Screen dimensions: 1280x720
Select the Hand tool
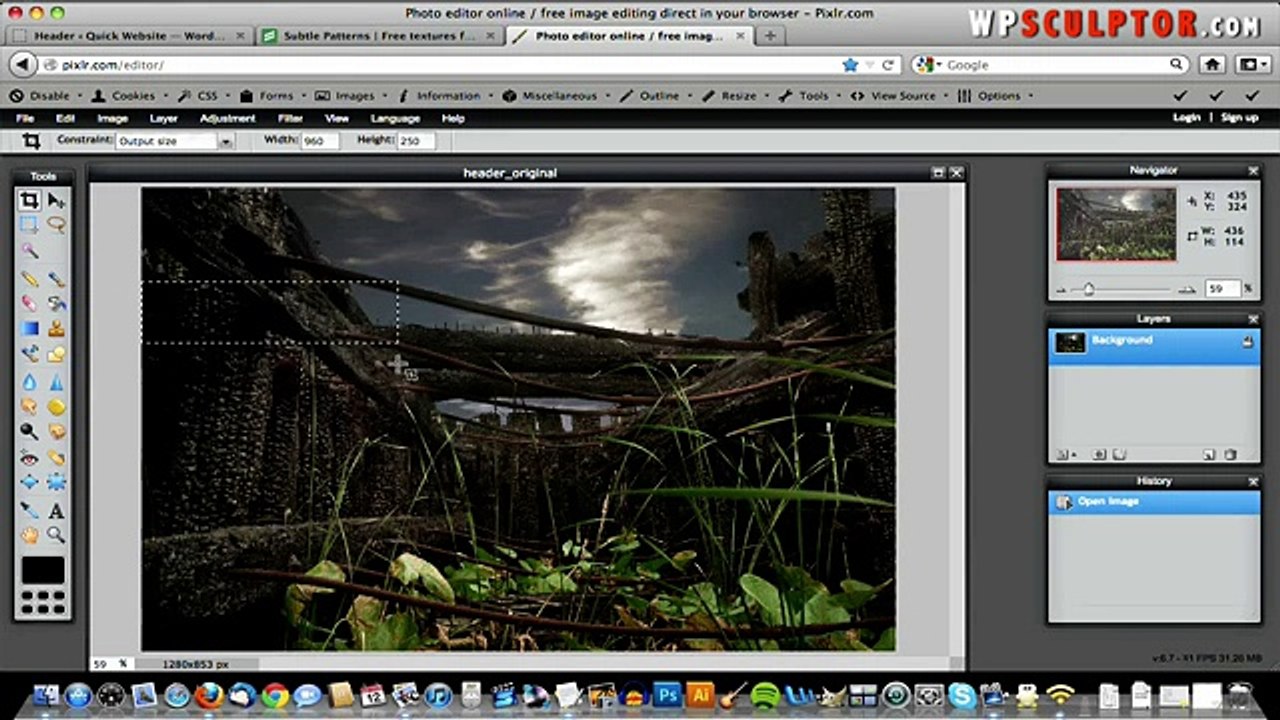(x=30, y=536)
